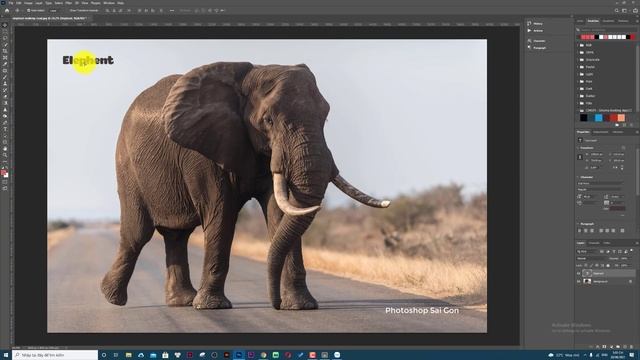The image size is (640, 360).
Task: Toggle lock transparent pixels in Layers
Action: tap(586, 265)
